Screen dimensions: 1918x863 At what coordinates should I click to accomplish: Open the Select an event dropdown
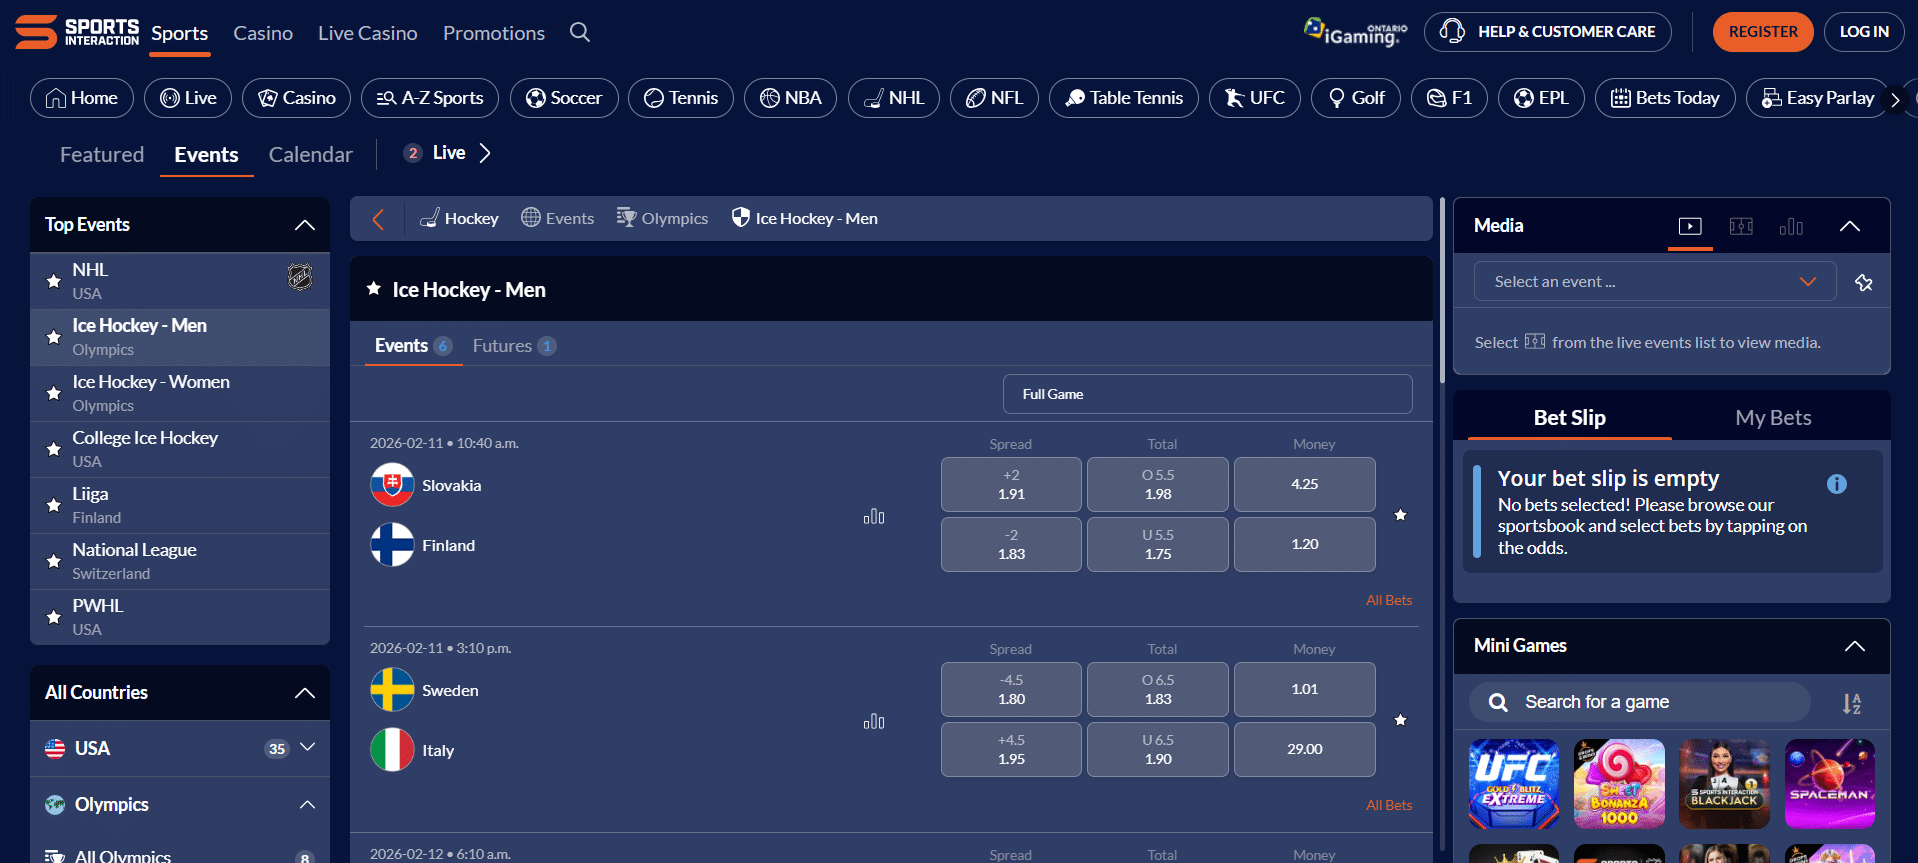[x=1655, y=281]
